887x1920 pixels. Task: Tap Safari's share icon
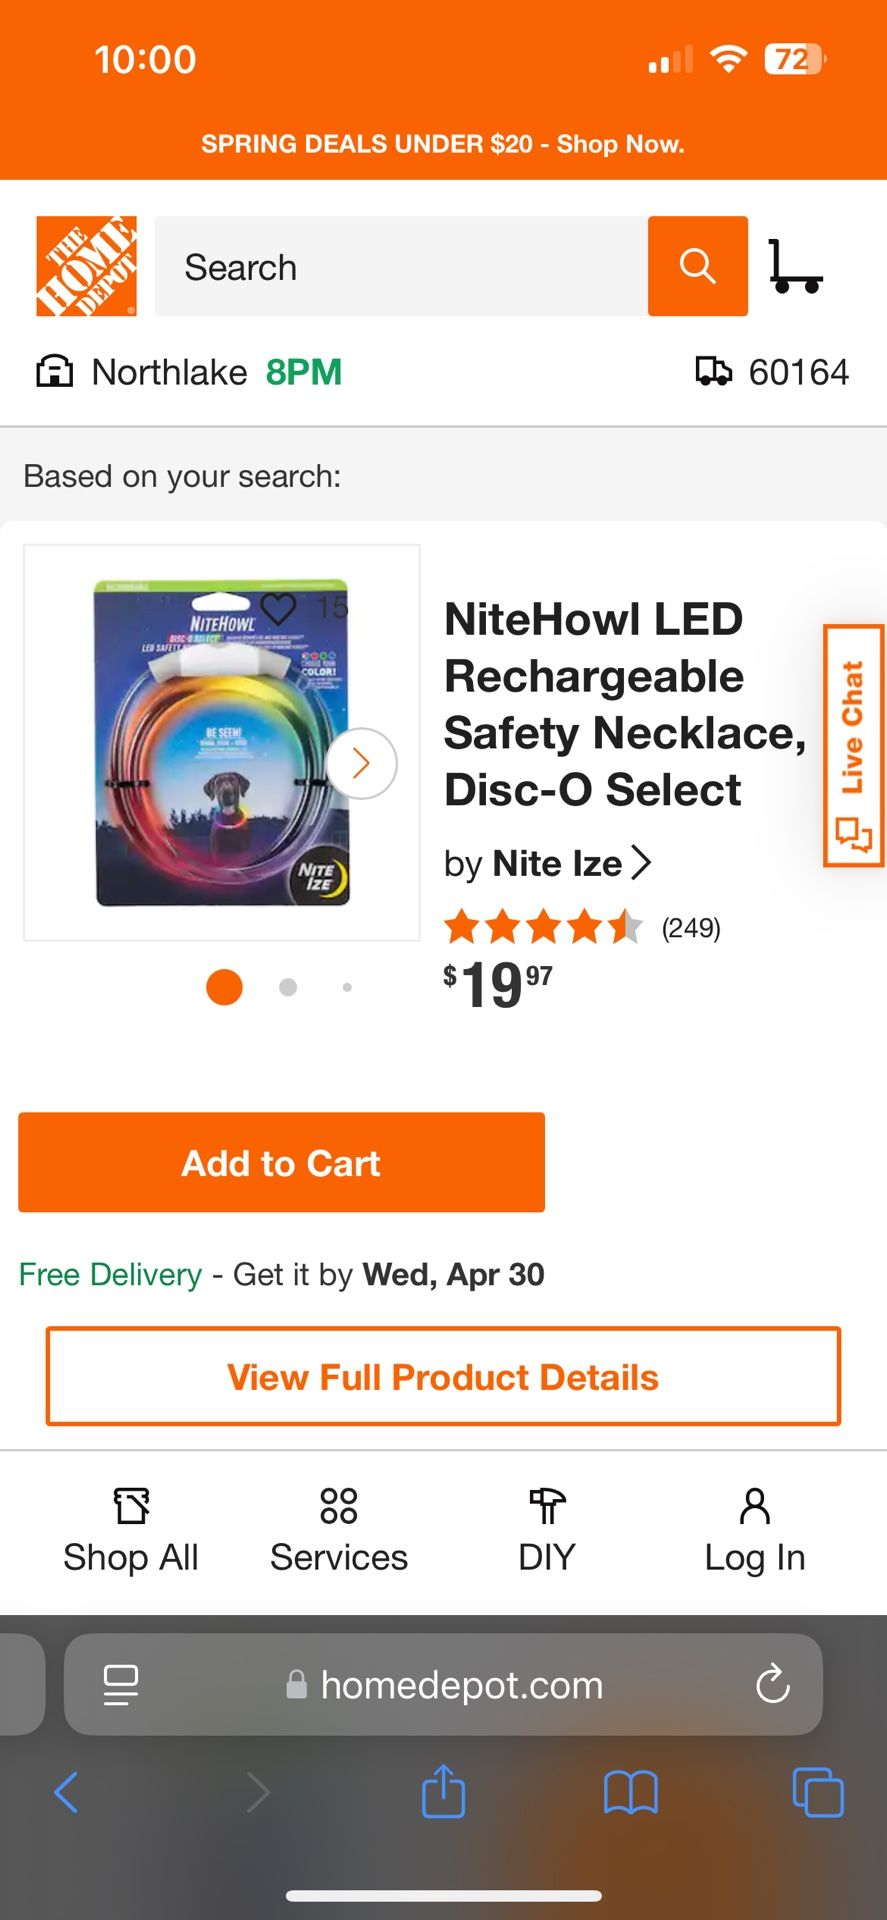443,1792
